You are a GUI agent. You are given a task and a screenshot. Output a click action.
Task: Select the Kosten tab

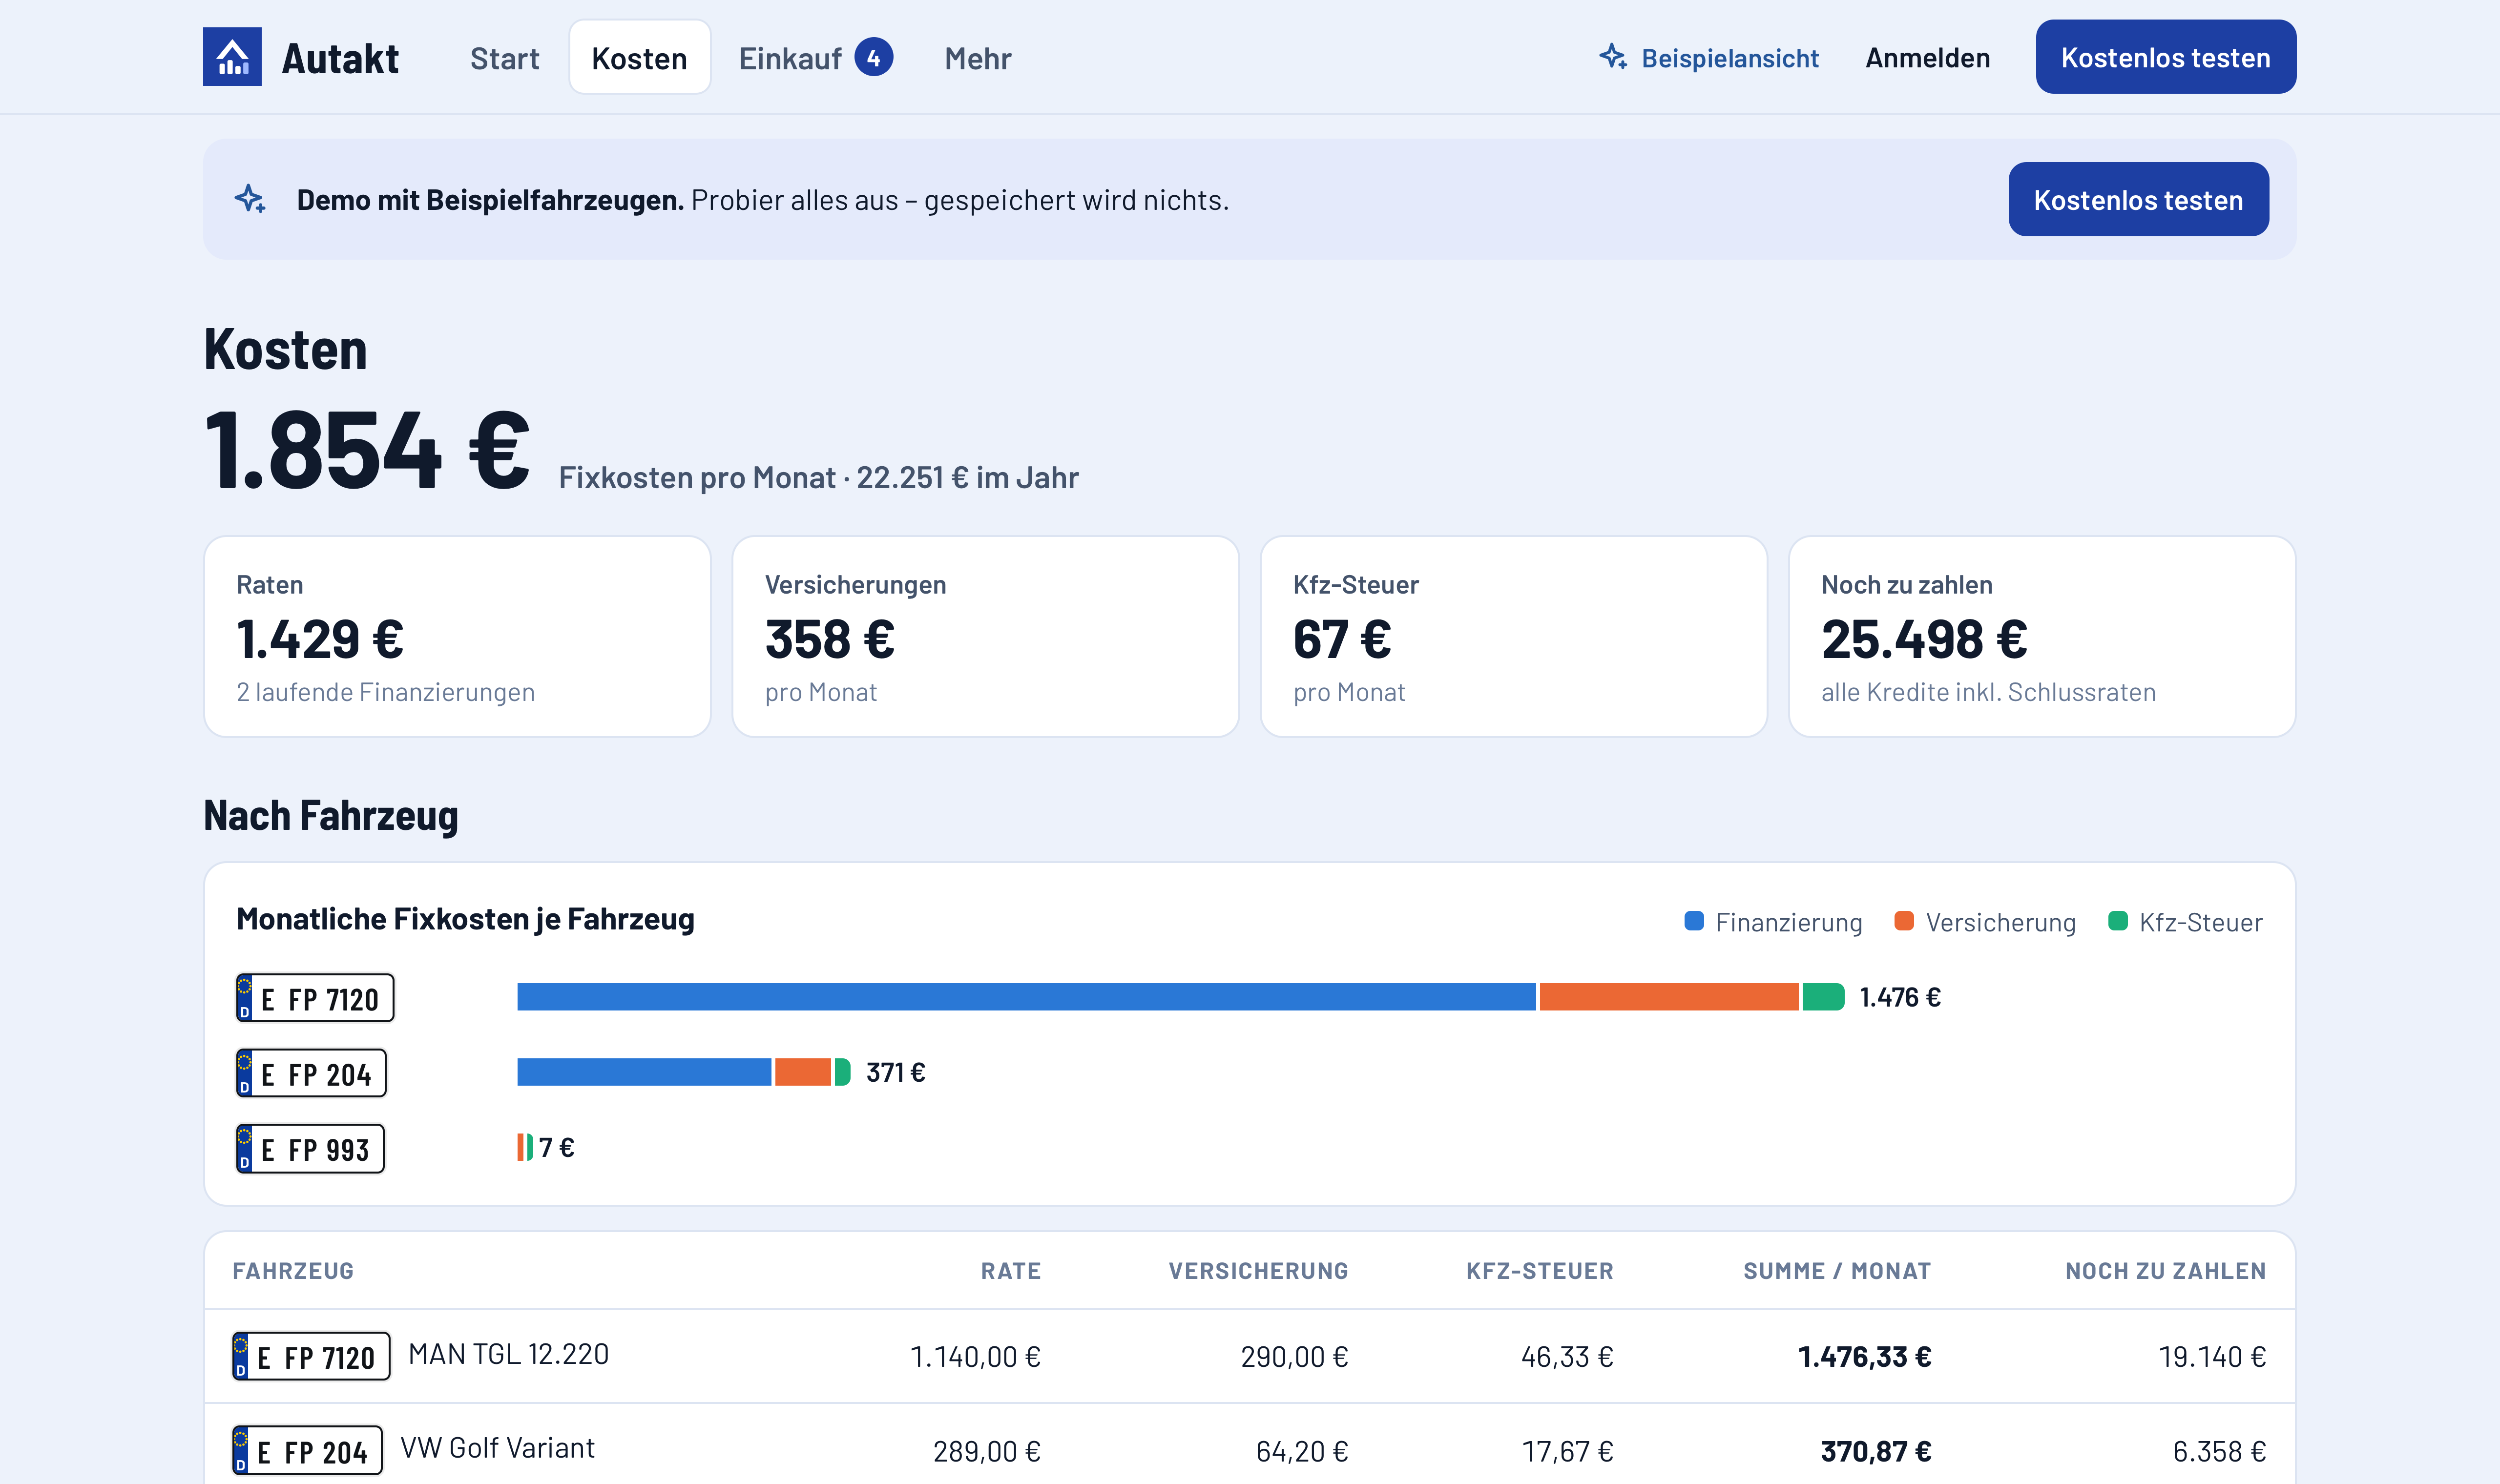pos(639,58)
